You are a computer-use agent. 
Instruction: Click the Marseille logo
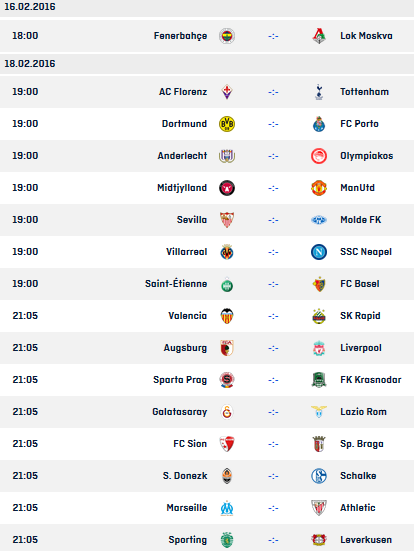tap(227, 508)
